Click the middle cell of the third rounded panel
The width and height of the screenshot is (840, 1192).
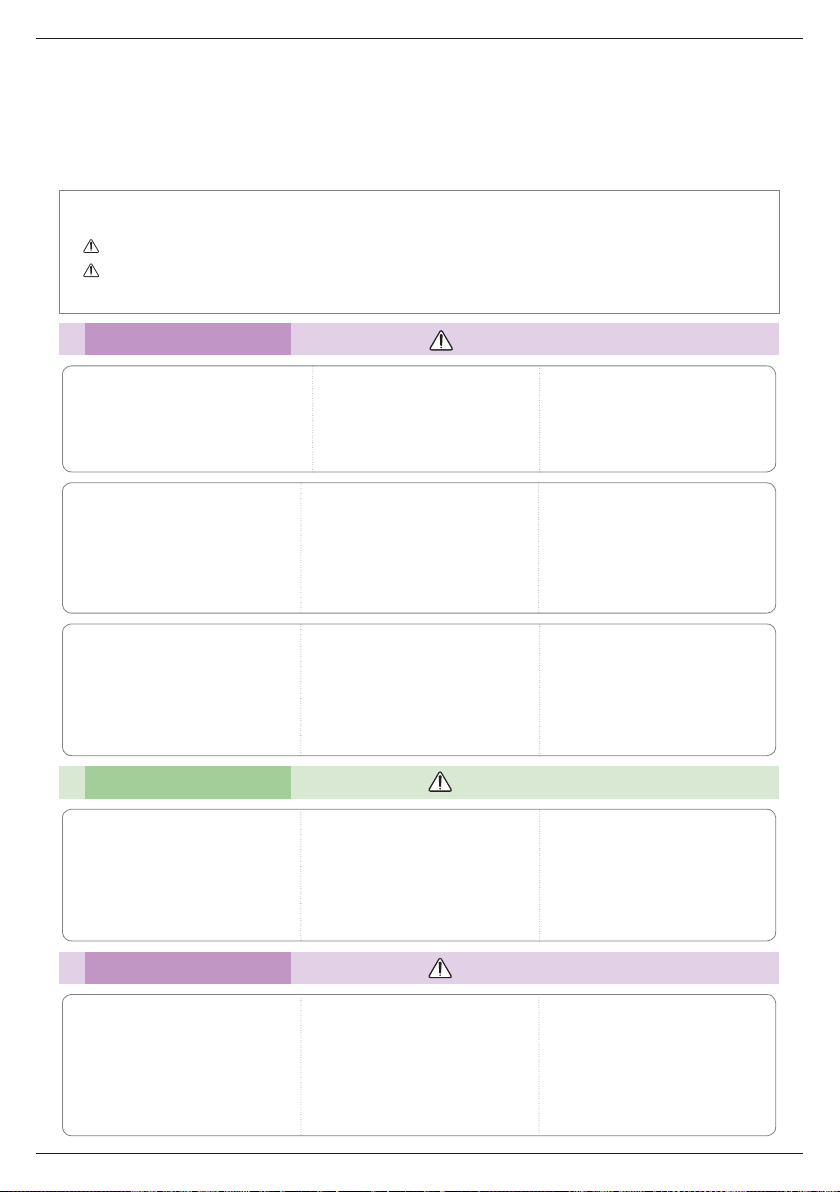pyautogui.click(x=420, y=690)
